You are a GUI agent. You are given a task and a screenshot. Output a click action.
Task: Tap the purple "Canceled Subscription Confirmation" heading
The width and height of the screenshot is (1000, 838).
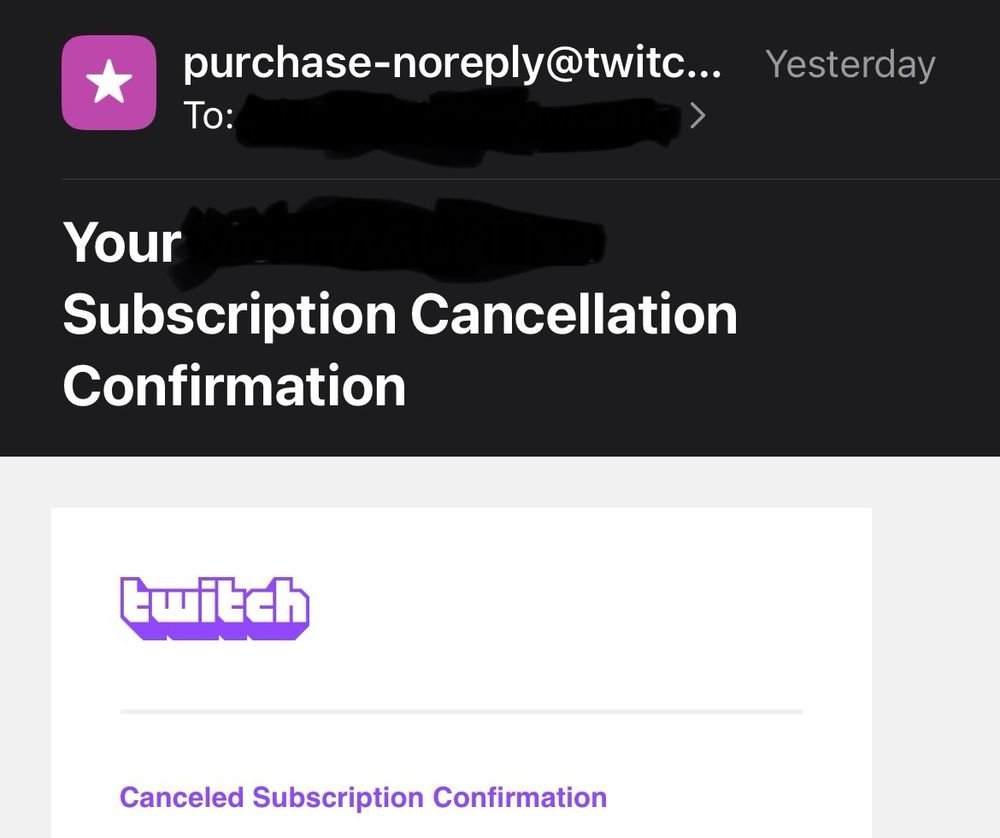click(x=363, y=797)
